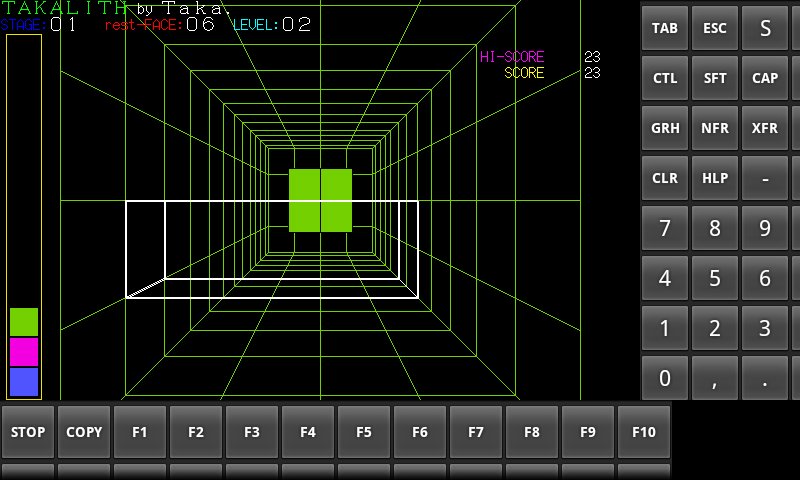Tap the TAB key
This screenshot has height=480, width=800.
[664, 28]
